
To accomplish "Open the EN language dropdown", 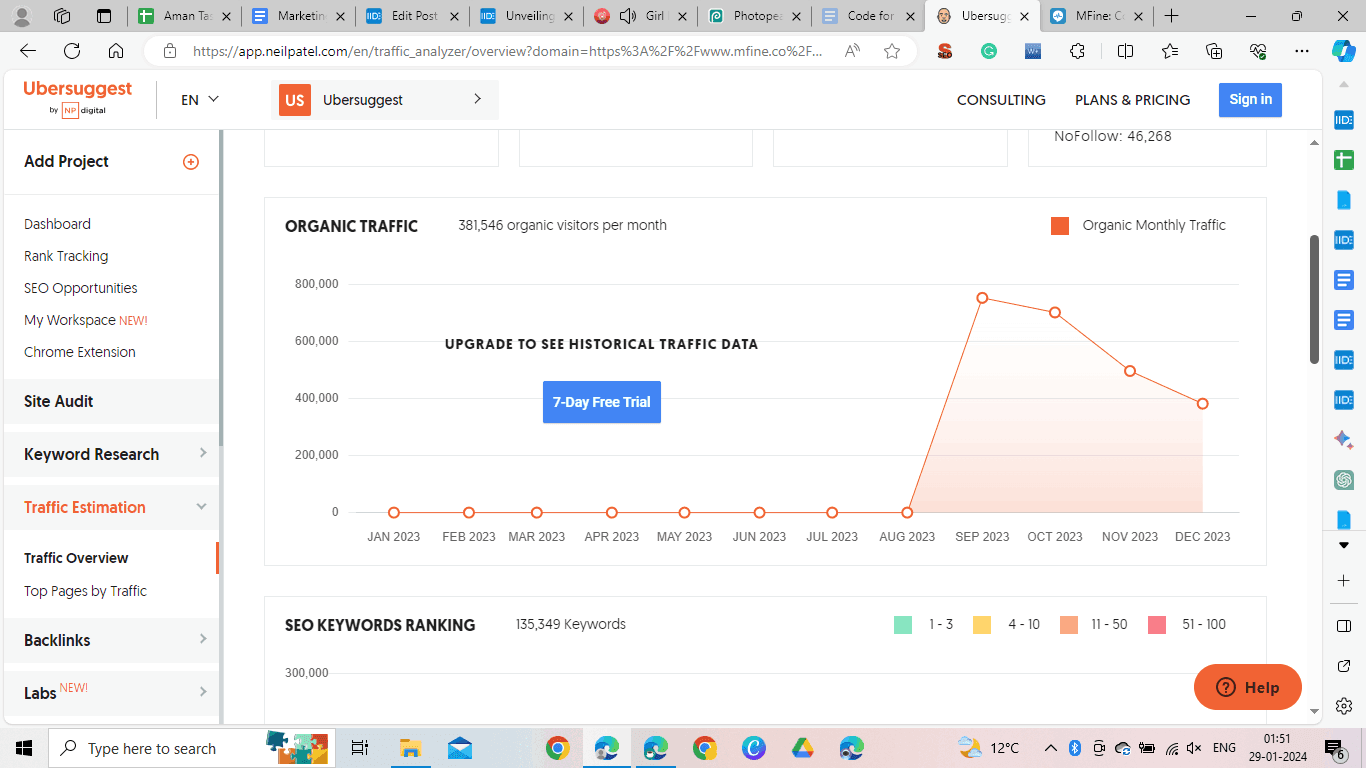I will point(197,99).
